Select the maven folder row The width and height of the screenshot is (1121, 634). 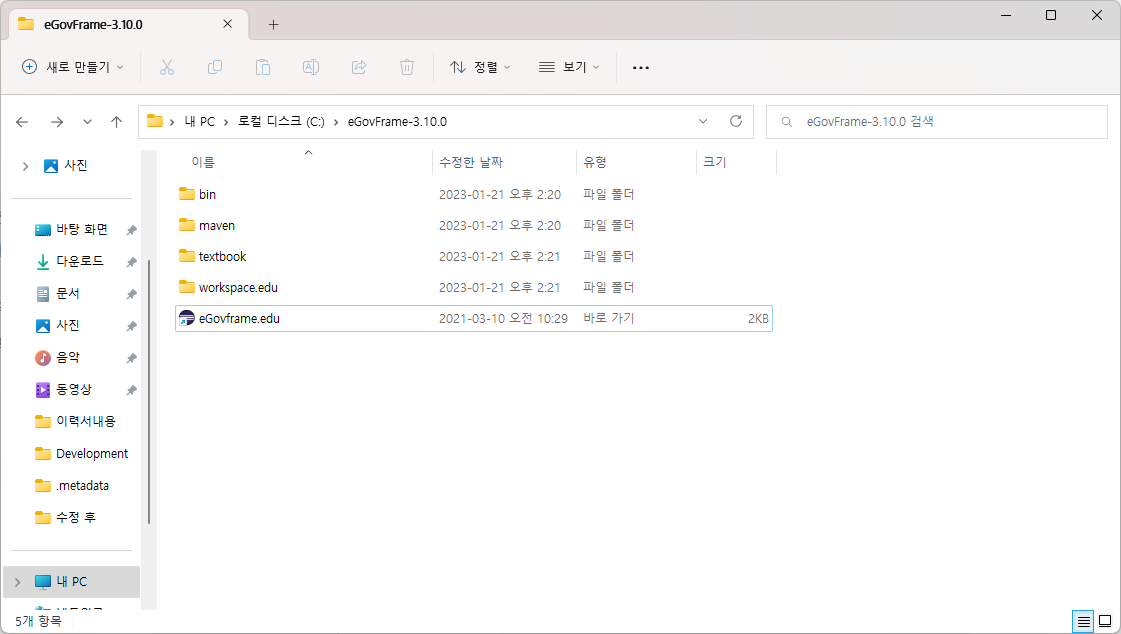click(x=474, y=225)
